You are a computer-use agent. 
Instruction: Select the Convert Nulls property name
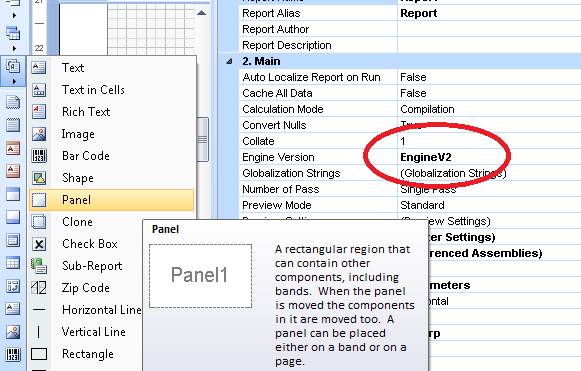pyautogui.click(x=274, y=125)
